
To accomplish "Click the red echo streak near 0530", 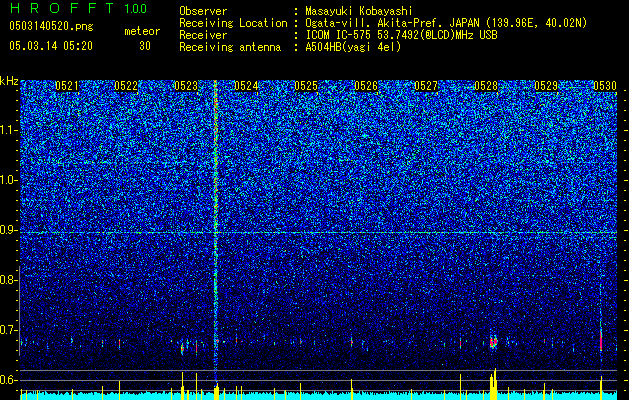I will point(601,341).
